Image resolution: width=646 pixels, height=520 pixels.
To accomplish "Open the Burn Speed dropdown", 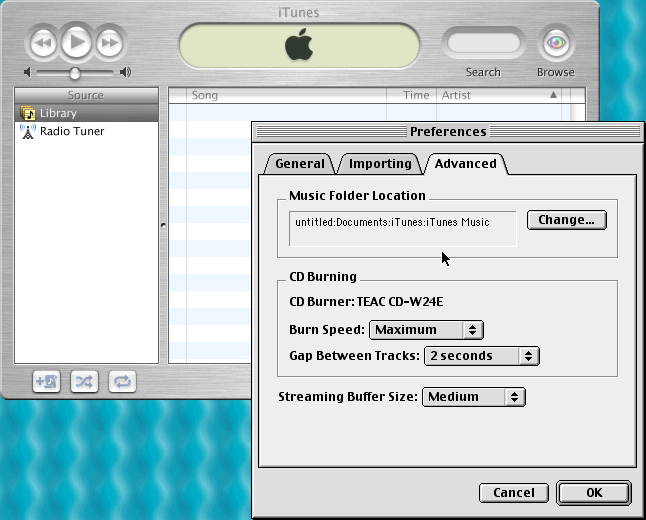I will tap(426, 330).
